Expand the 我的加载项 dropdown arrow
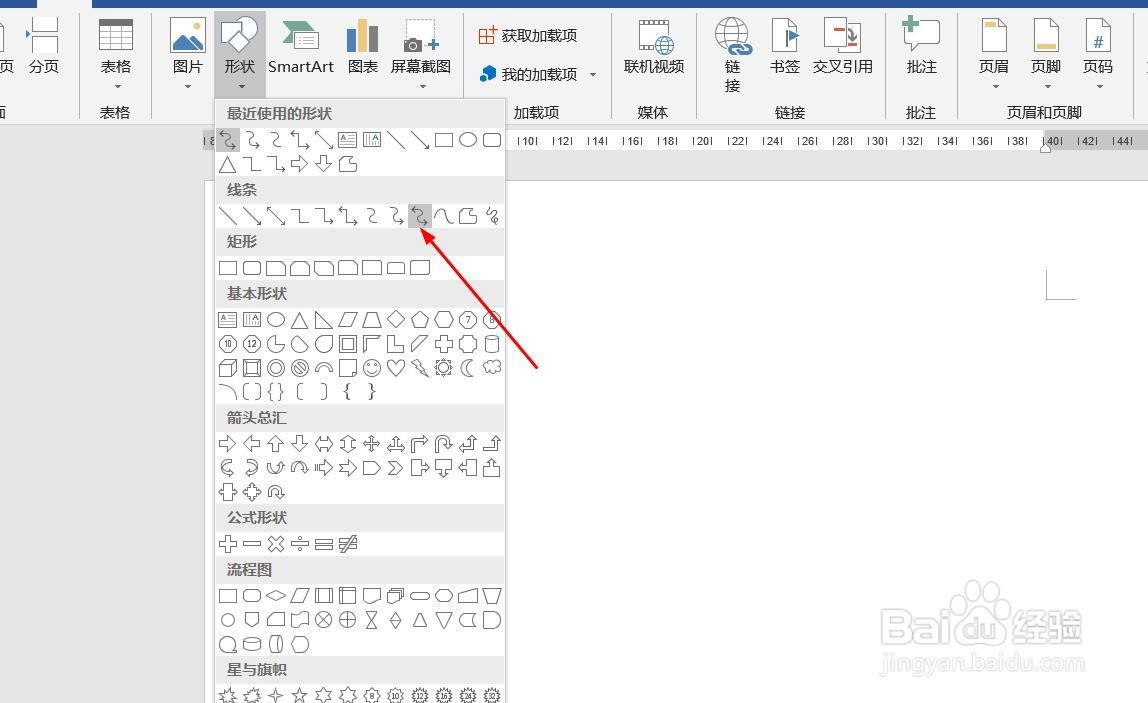 click(593, 75)
